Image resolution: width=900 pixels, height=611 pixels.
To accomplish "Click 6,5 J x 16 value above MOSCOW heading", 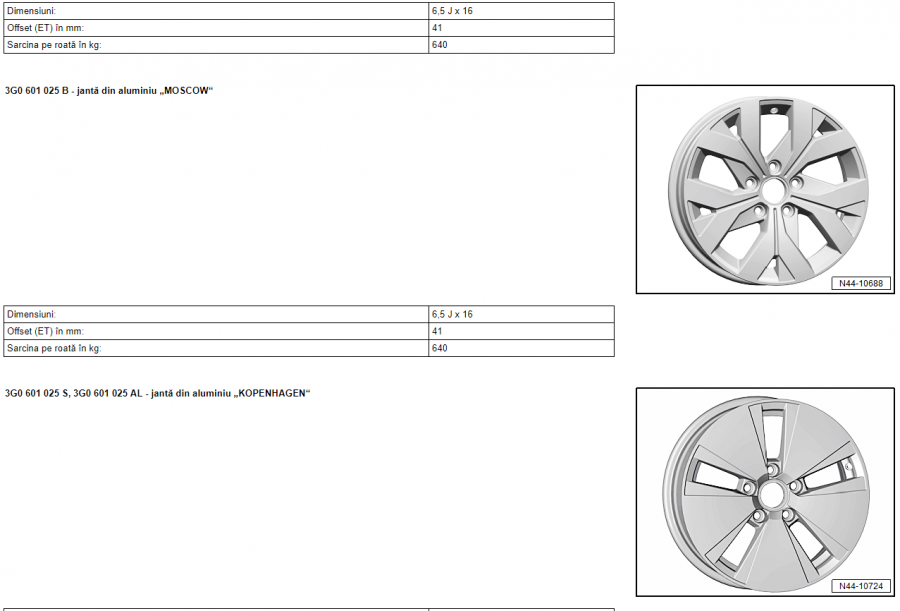I will click(452, 11).
